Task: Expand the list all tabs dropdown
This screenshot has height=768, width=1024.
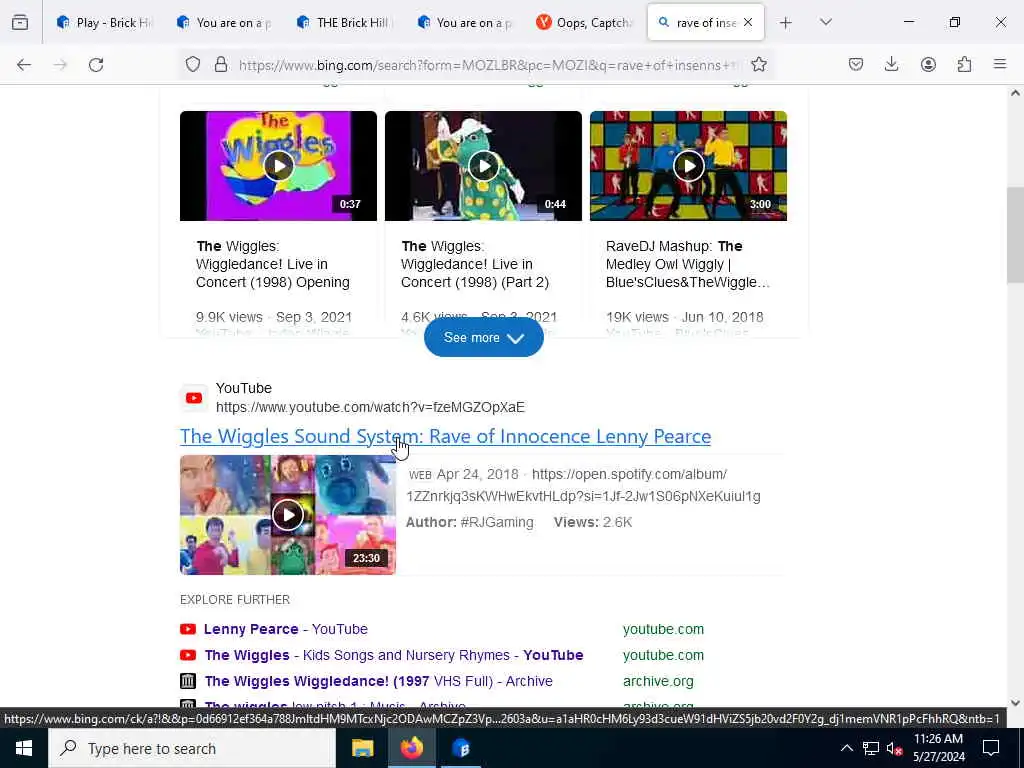Action: click(x=826, y=23)
